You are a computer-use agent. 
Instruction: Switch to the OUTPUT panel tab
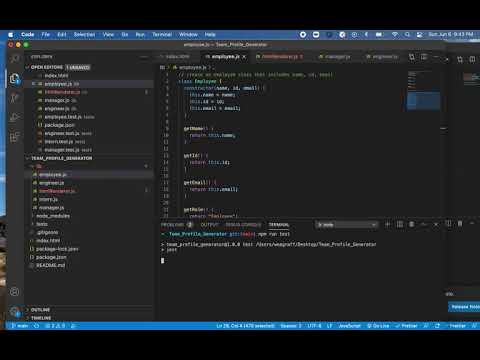tap(209, 225)
